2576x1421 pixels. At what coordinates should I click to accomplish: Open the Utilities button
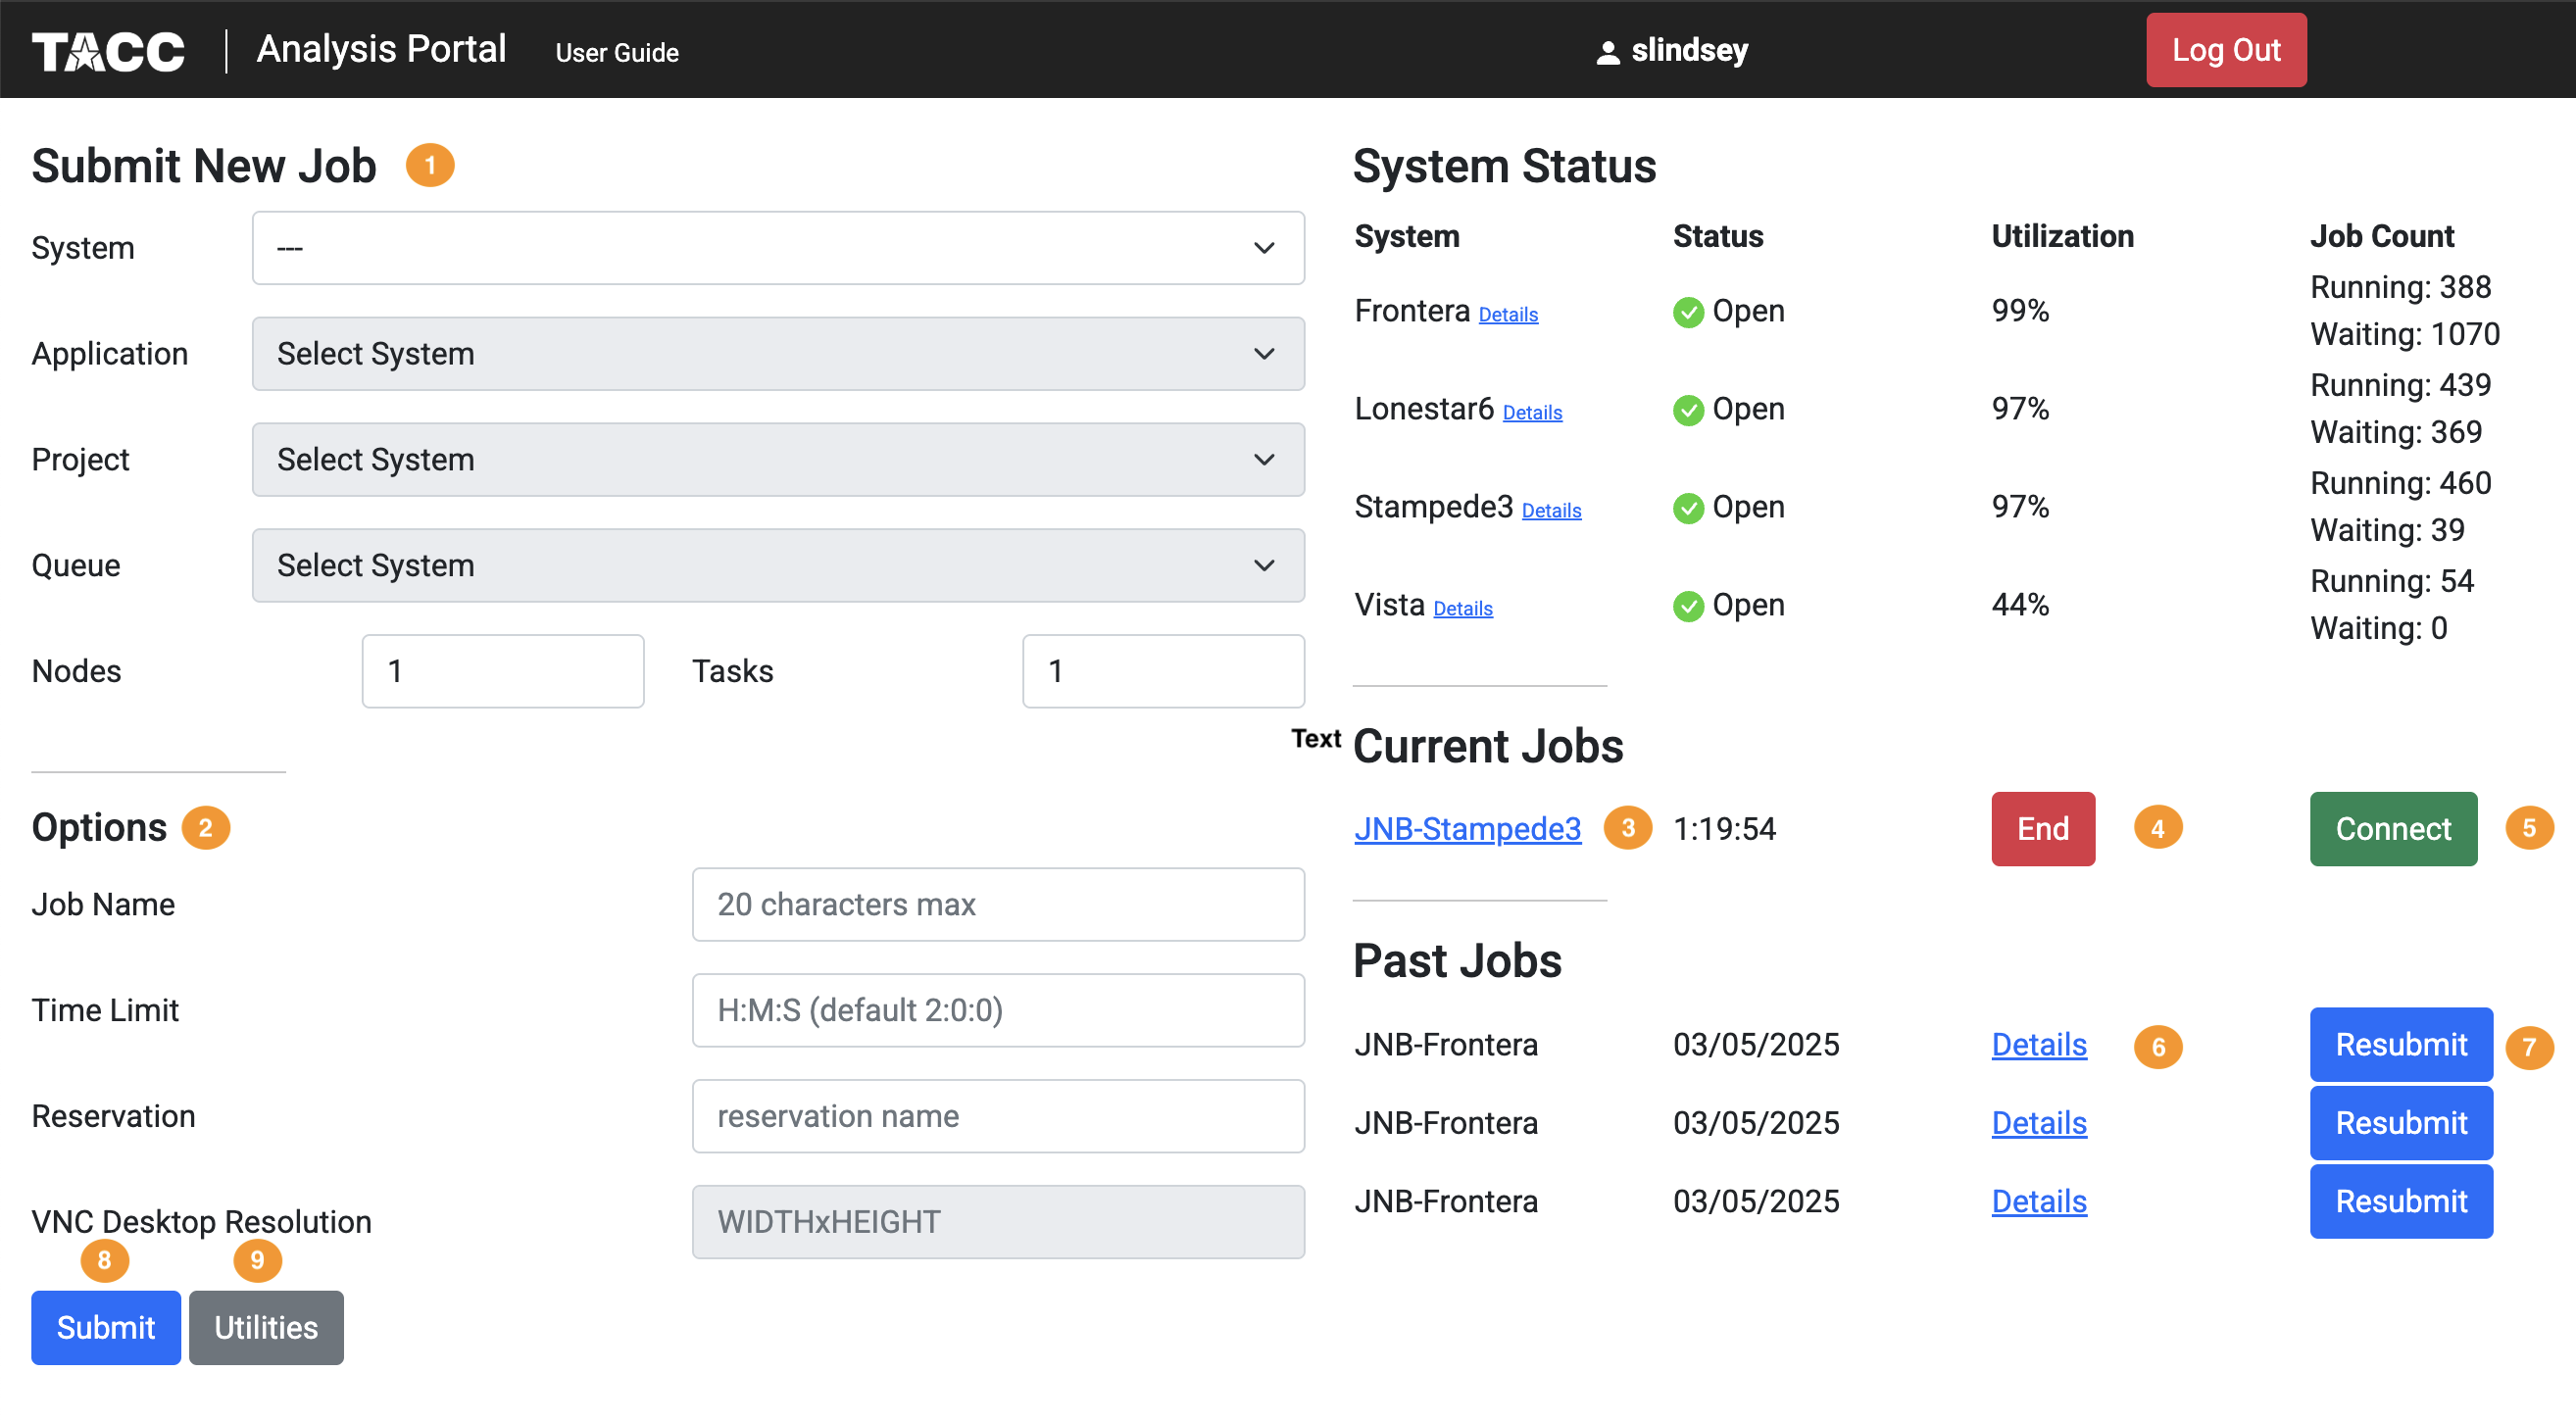click(266, 1327)
